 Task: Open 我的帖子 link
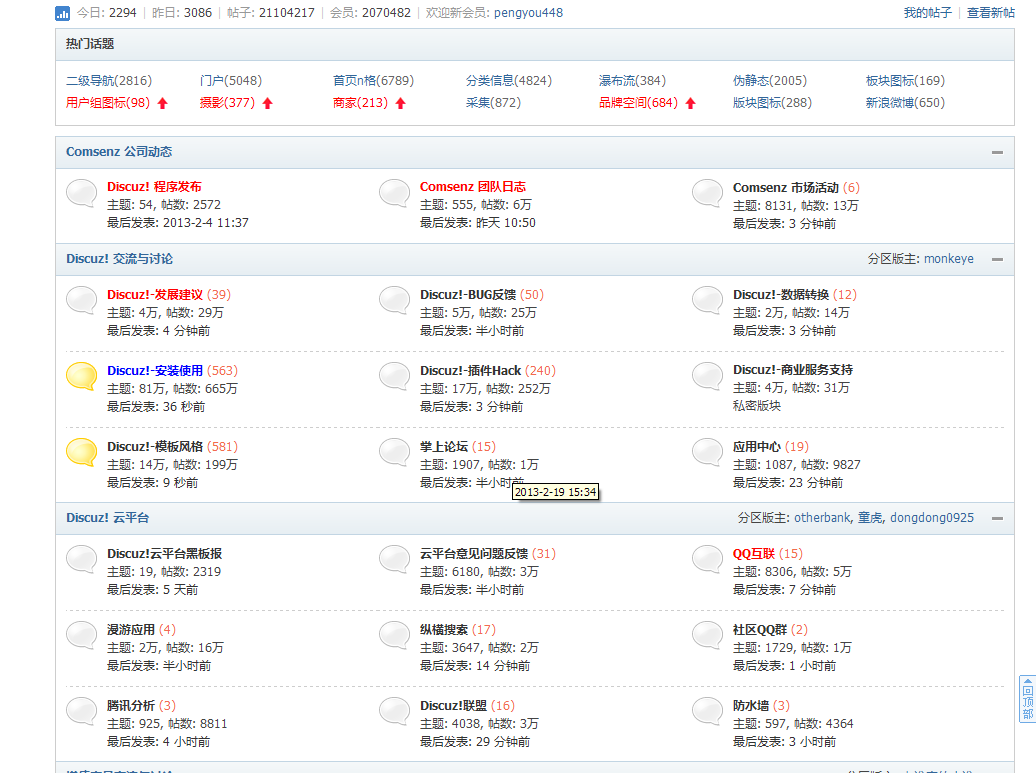click(x=928, y=13)
